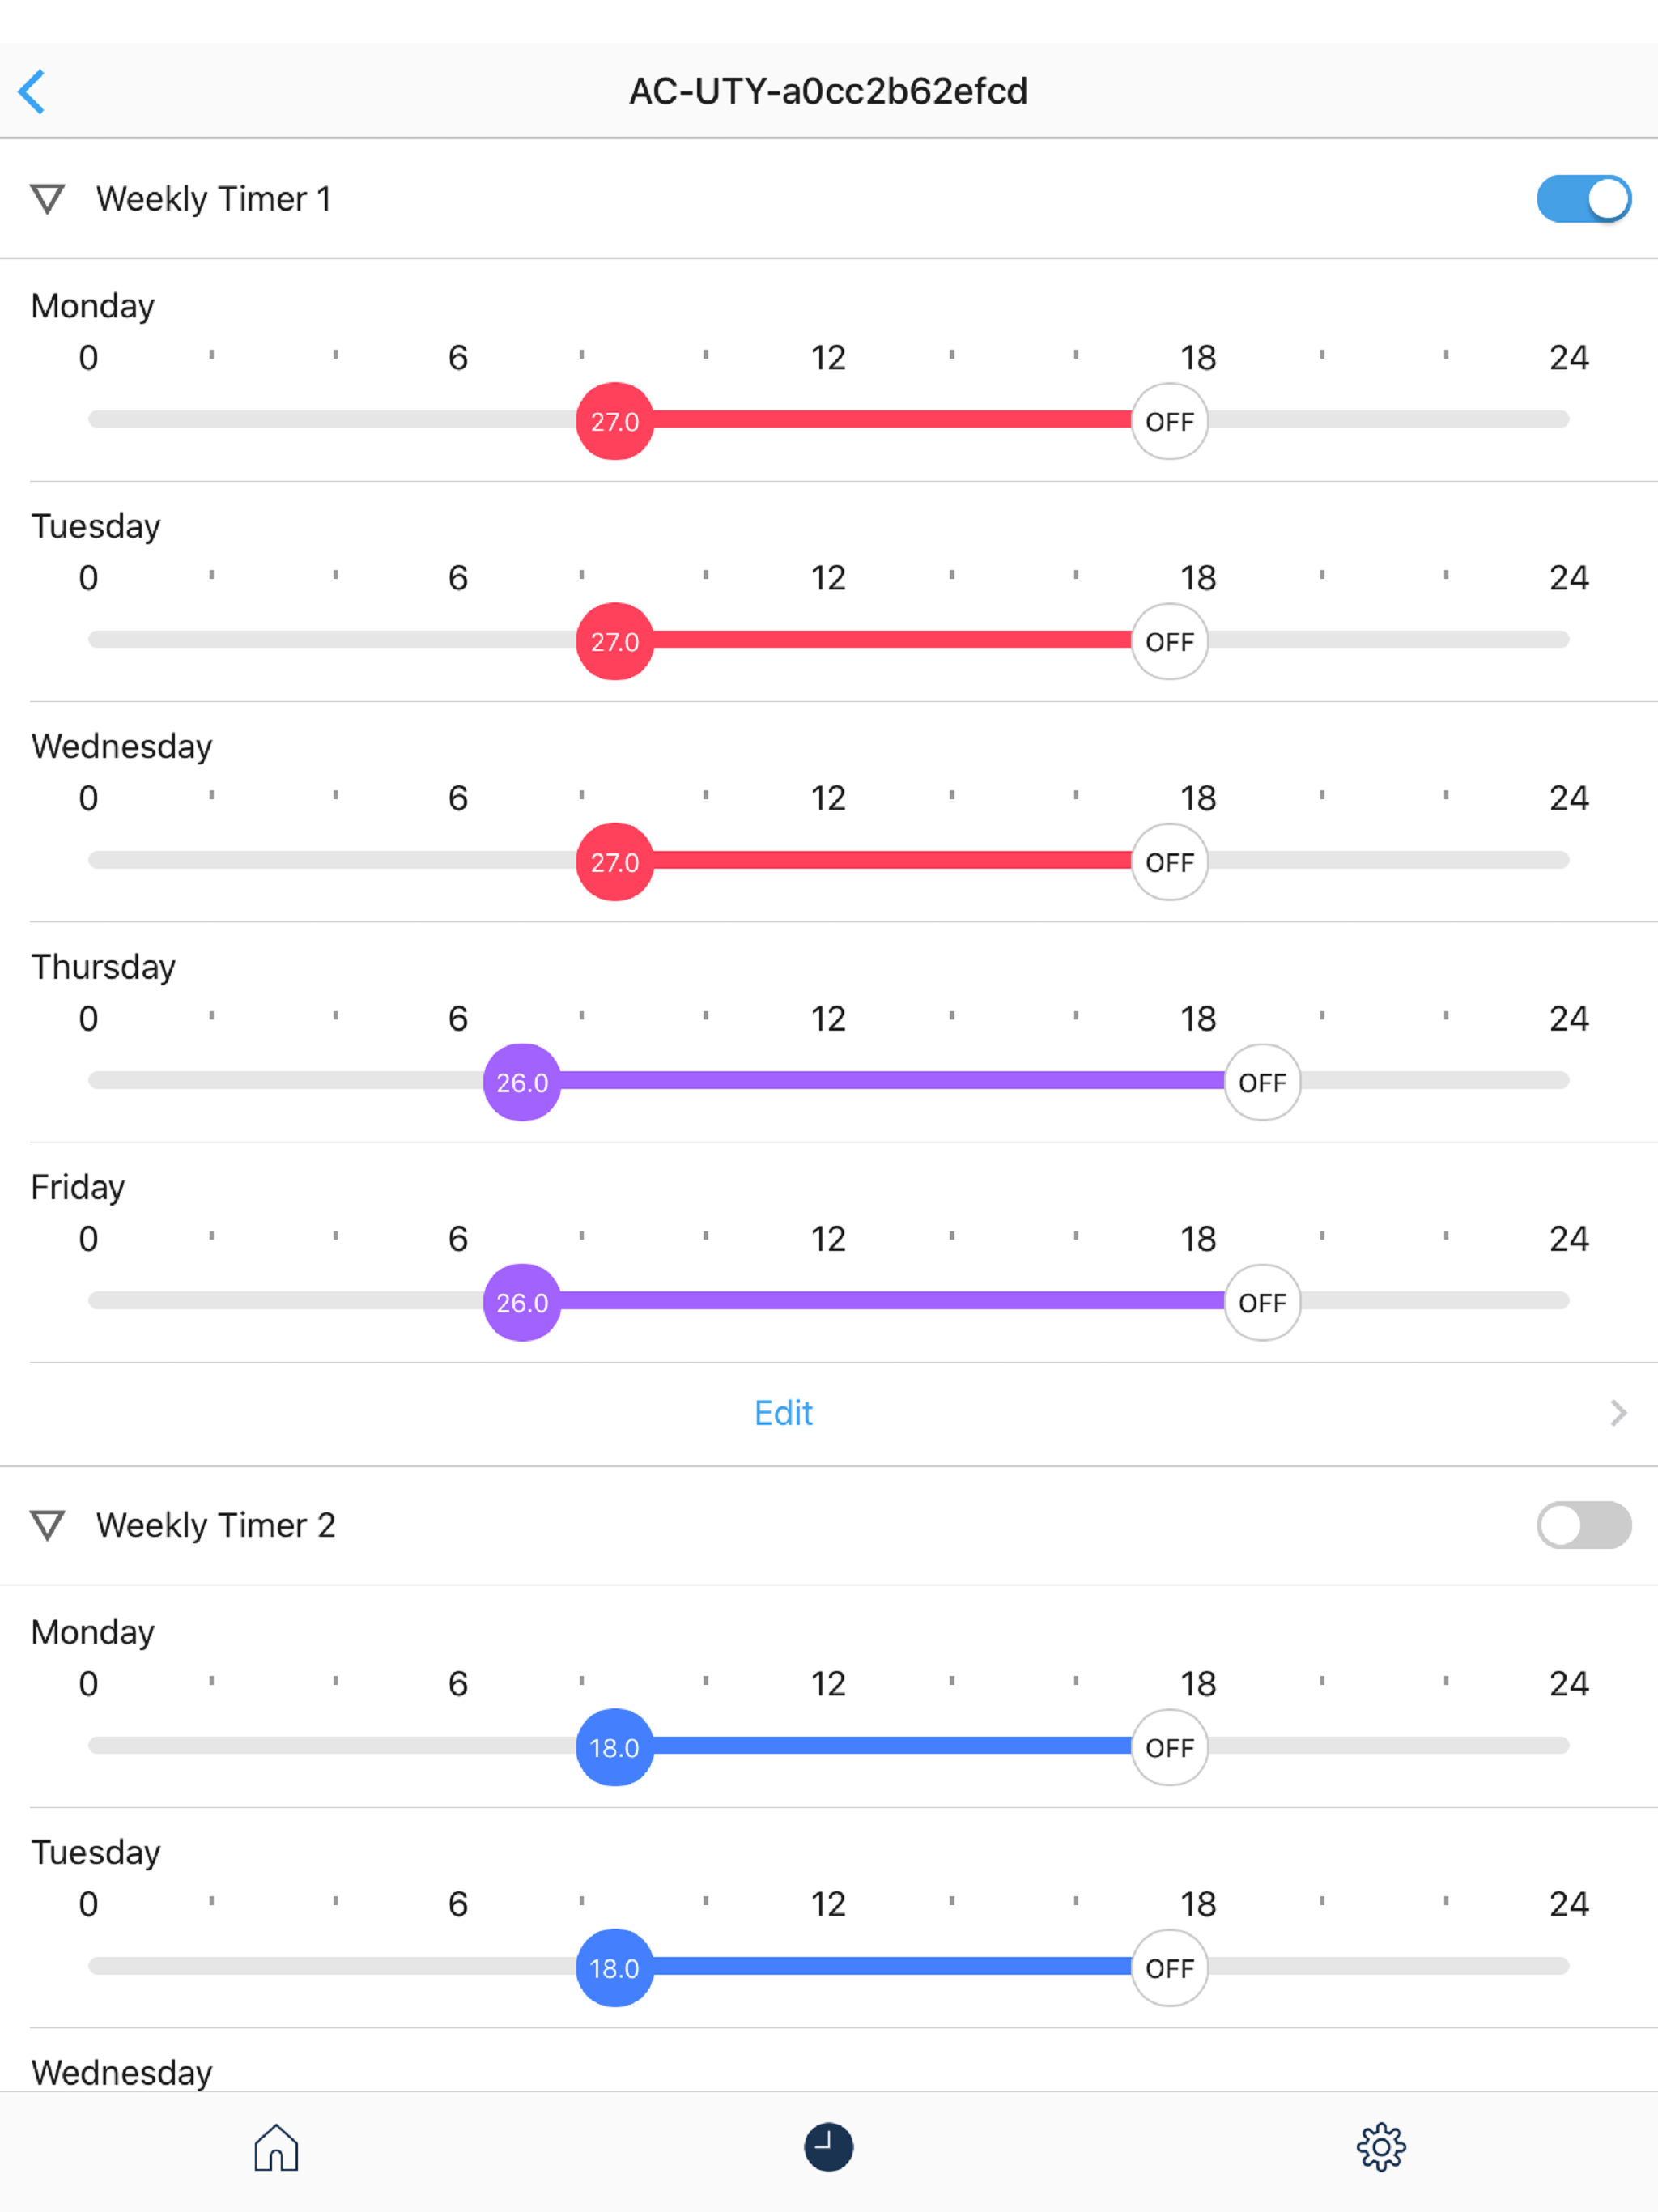The image size is (1658, 2212).
Task: Collapse Weekly Timer 2 with triangle
Action: click(47, 1525)
